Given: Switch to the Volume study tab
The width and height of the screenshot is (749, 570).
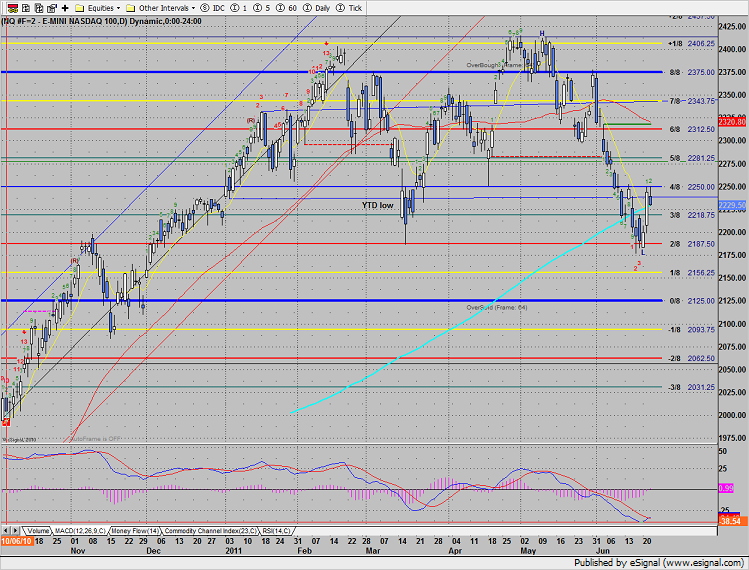Looking at the screenshot, I should [36, 530].
